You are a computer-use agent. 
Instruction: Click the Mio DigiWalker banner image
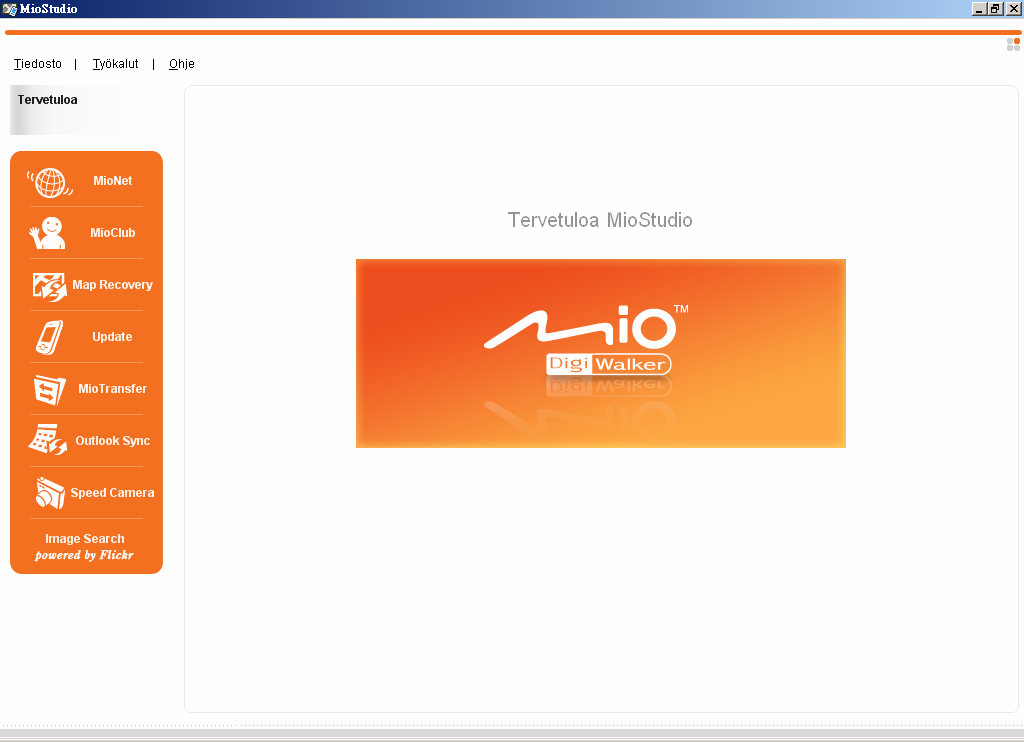pos(601,353)
